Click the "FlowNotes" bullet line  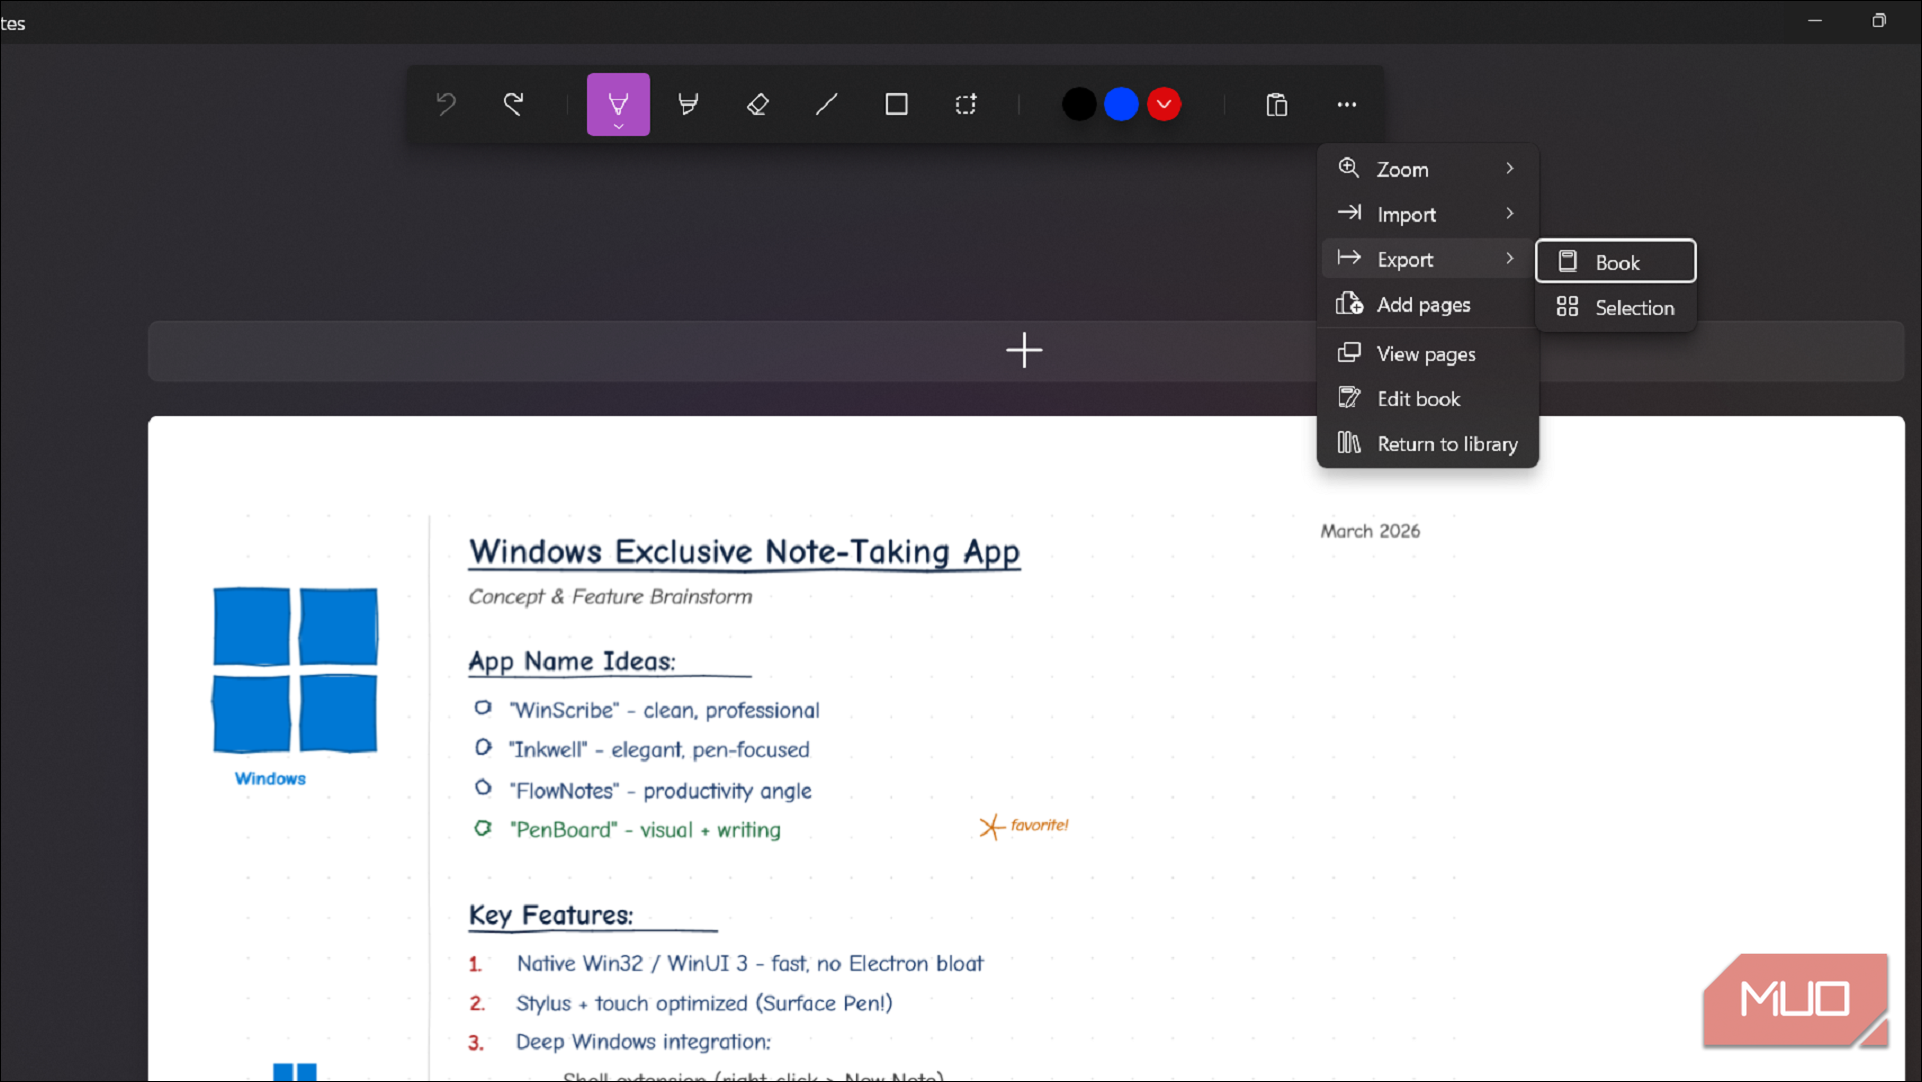pyautogui.click(x=643, y=791)
